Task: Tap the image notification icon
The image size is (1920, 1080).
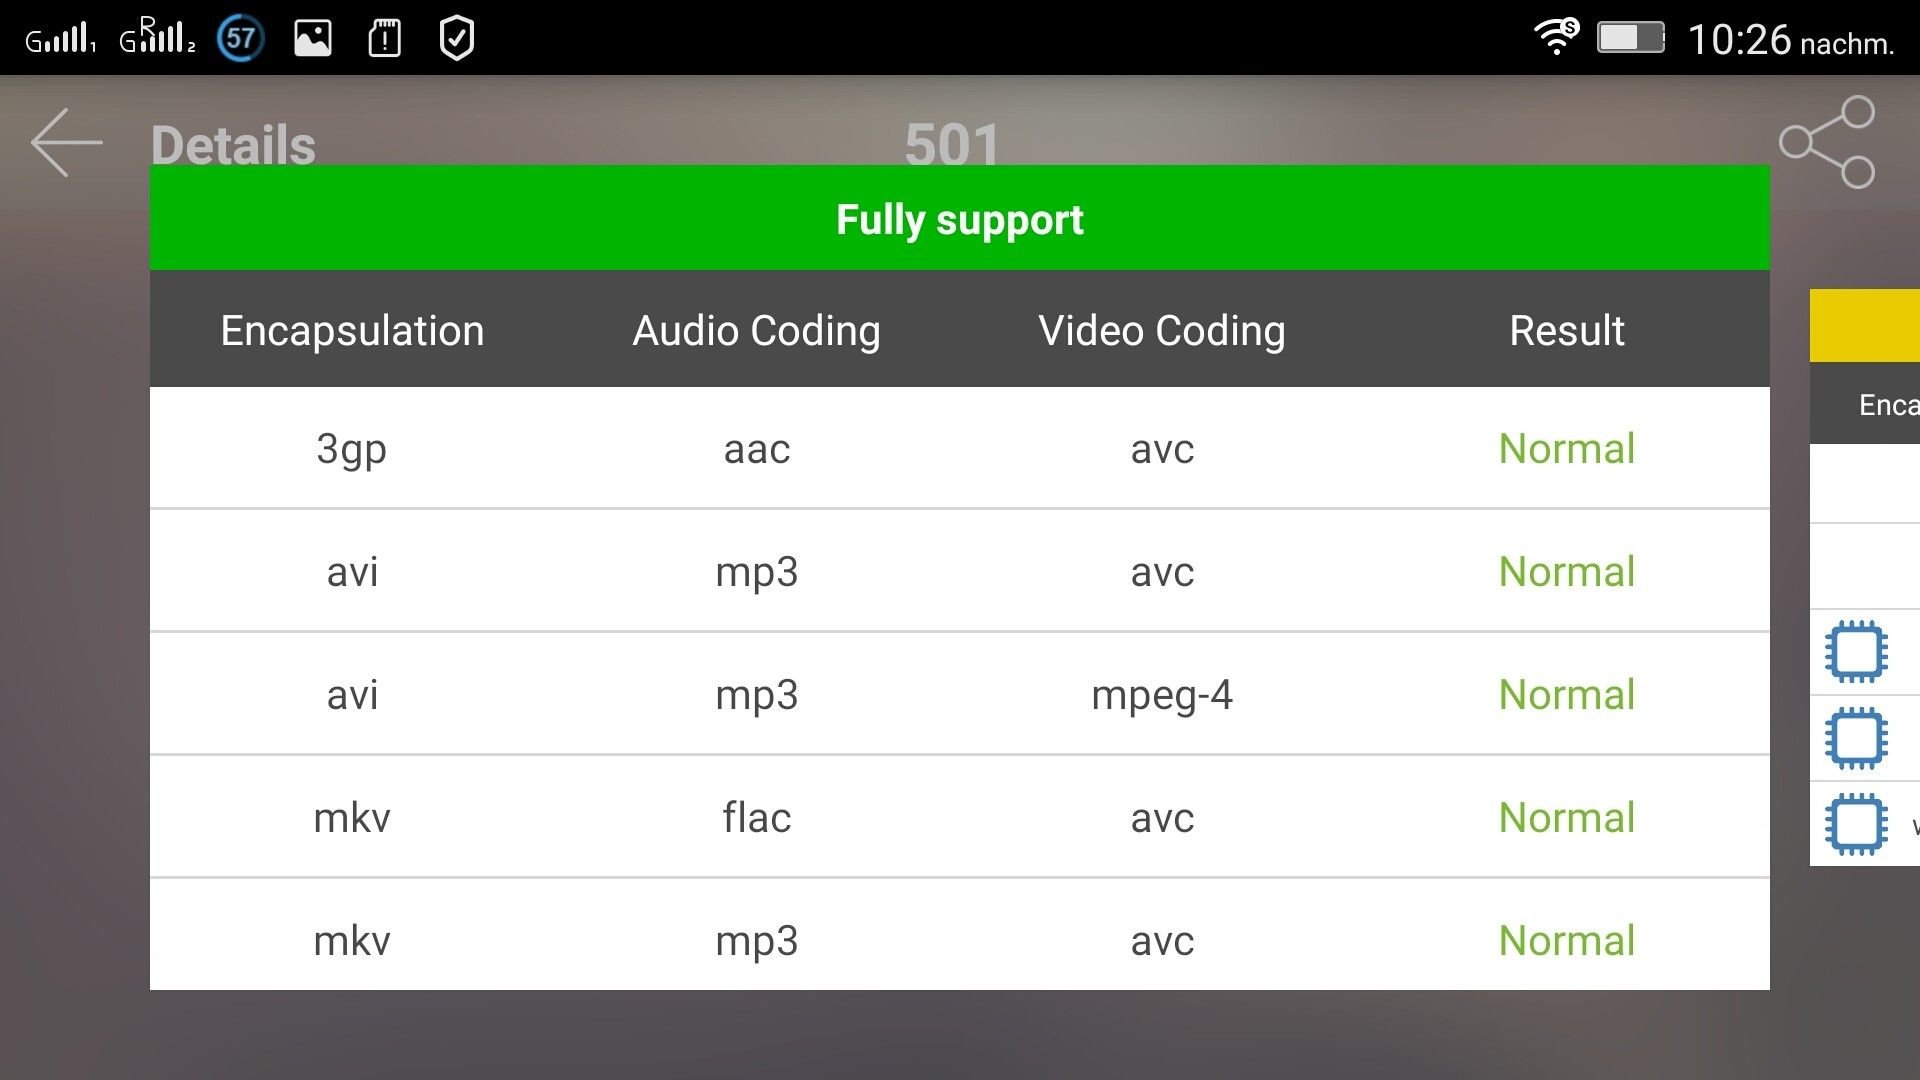Action: pyautogui.click(x=313, y=39)
